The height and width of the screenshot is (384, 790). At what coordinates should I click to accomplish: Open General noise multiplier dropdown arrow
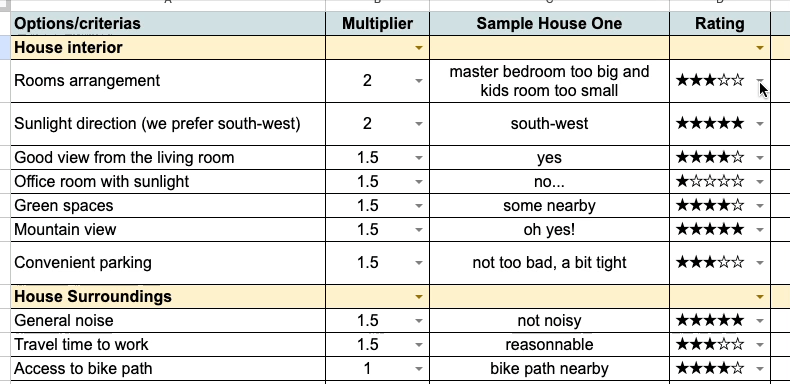[418, 321]
